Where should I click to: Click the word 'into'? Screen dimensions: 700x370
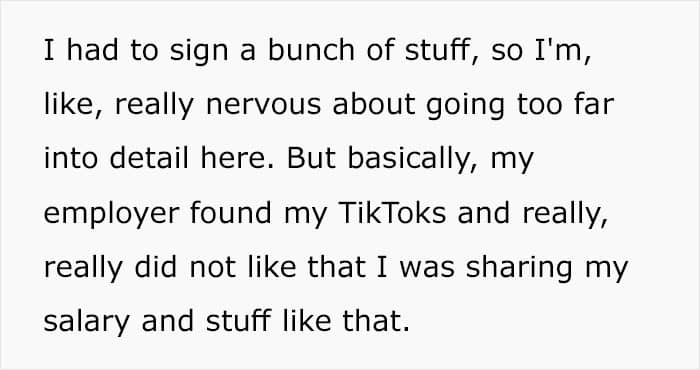pyautogui.click(x=71, y=158)
